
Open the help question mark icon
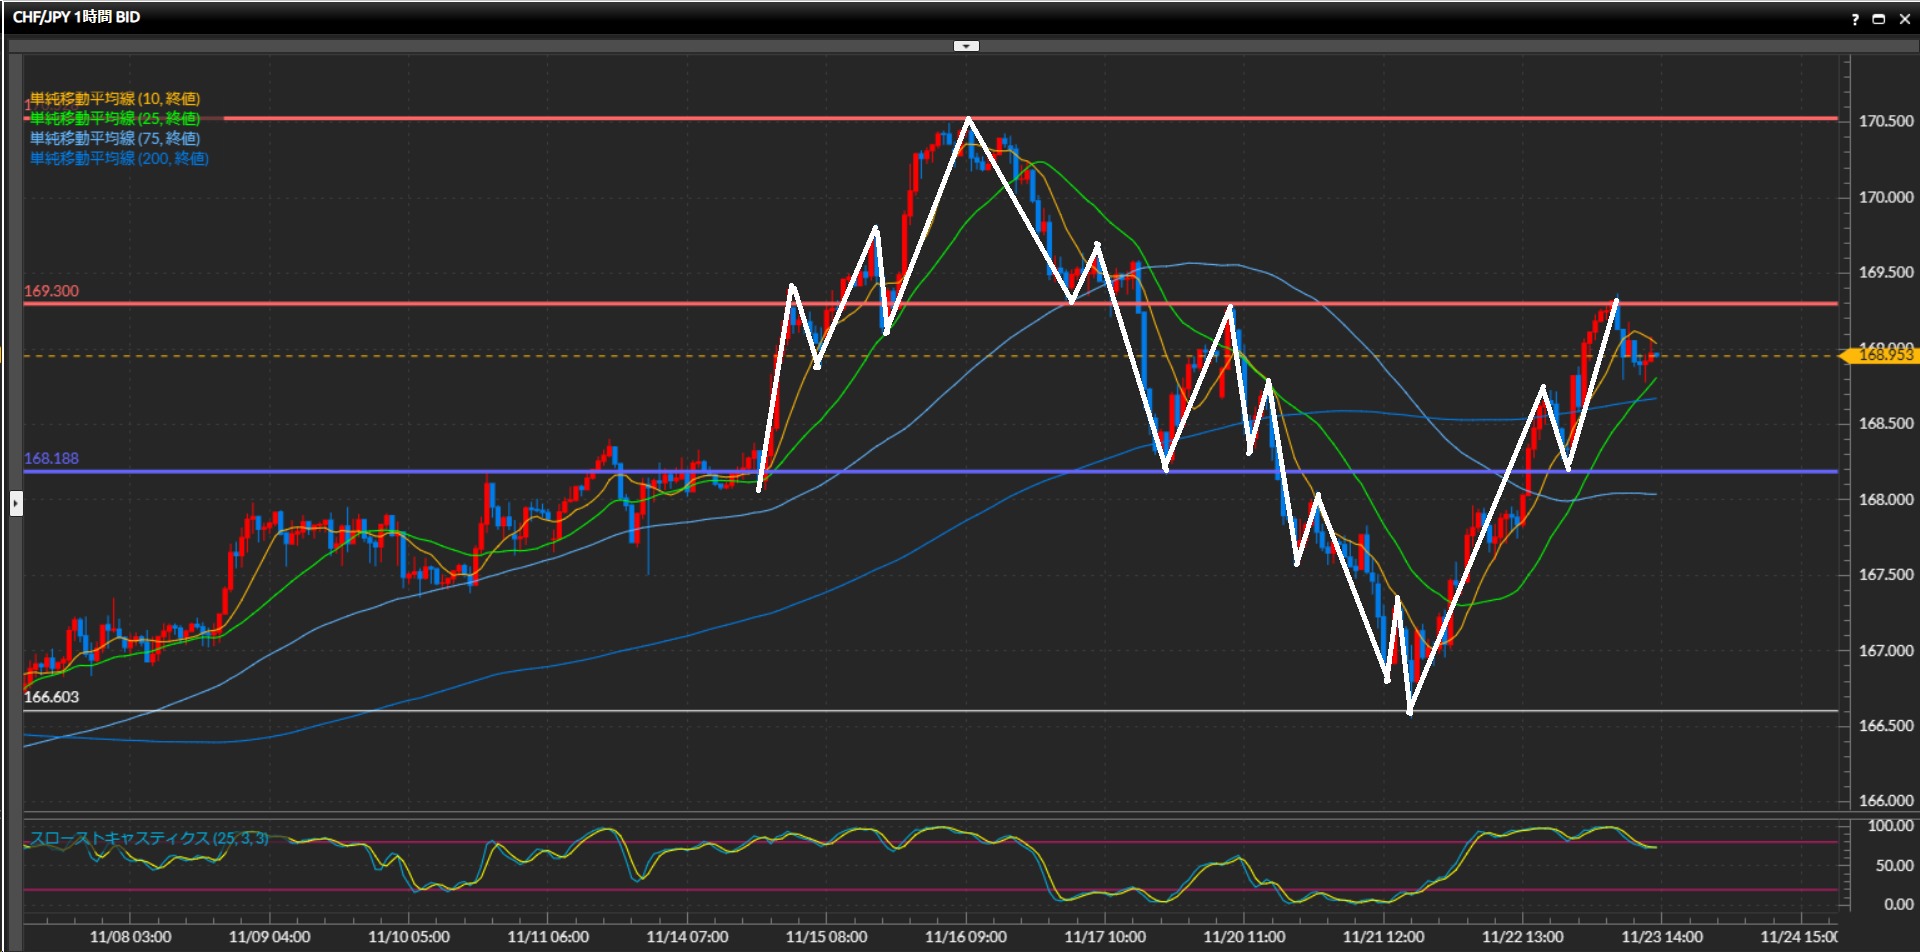(x=1855, y=19)
